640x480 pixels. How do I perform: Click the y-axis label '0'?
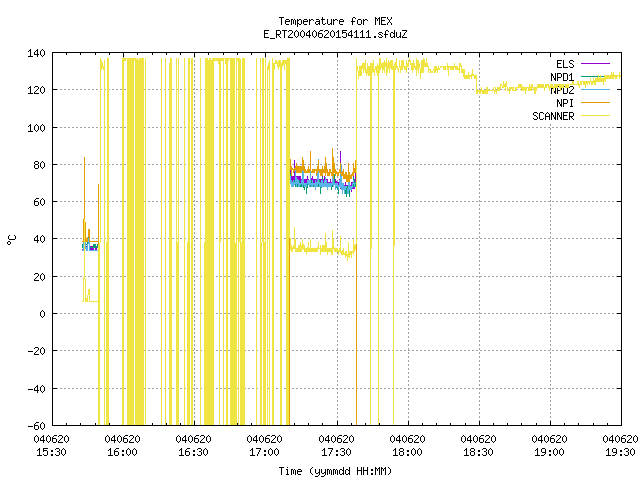[x=42, y=314]
